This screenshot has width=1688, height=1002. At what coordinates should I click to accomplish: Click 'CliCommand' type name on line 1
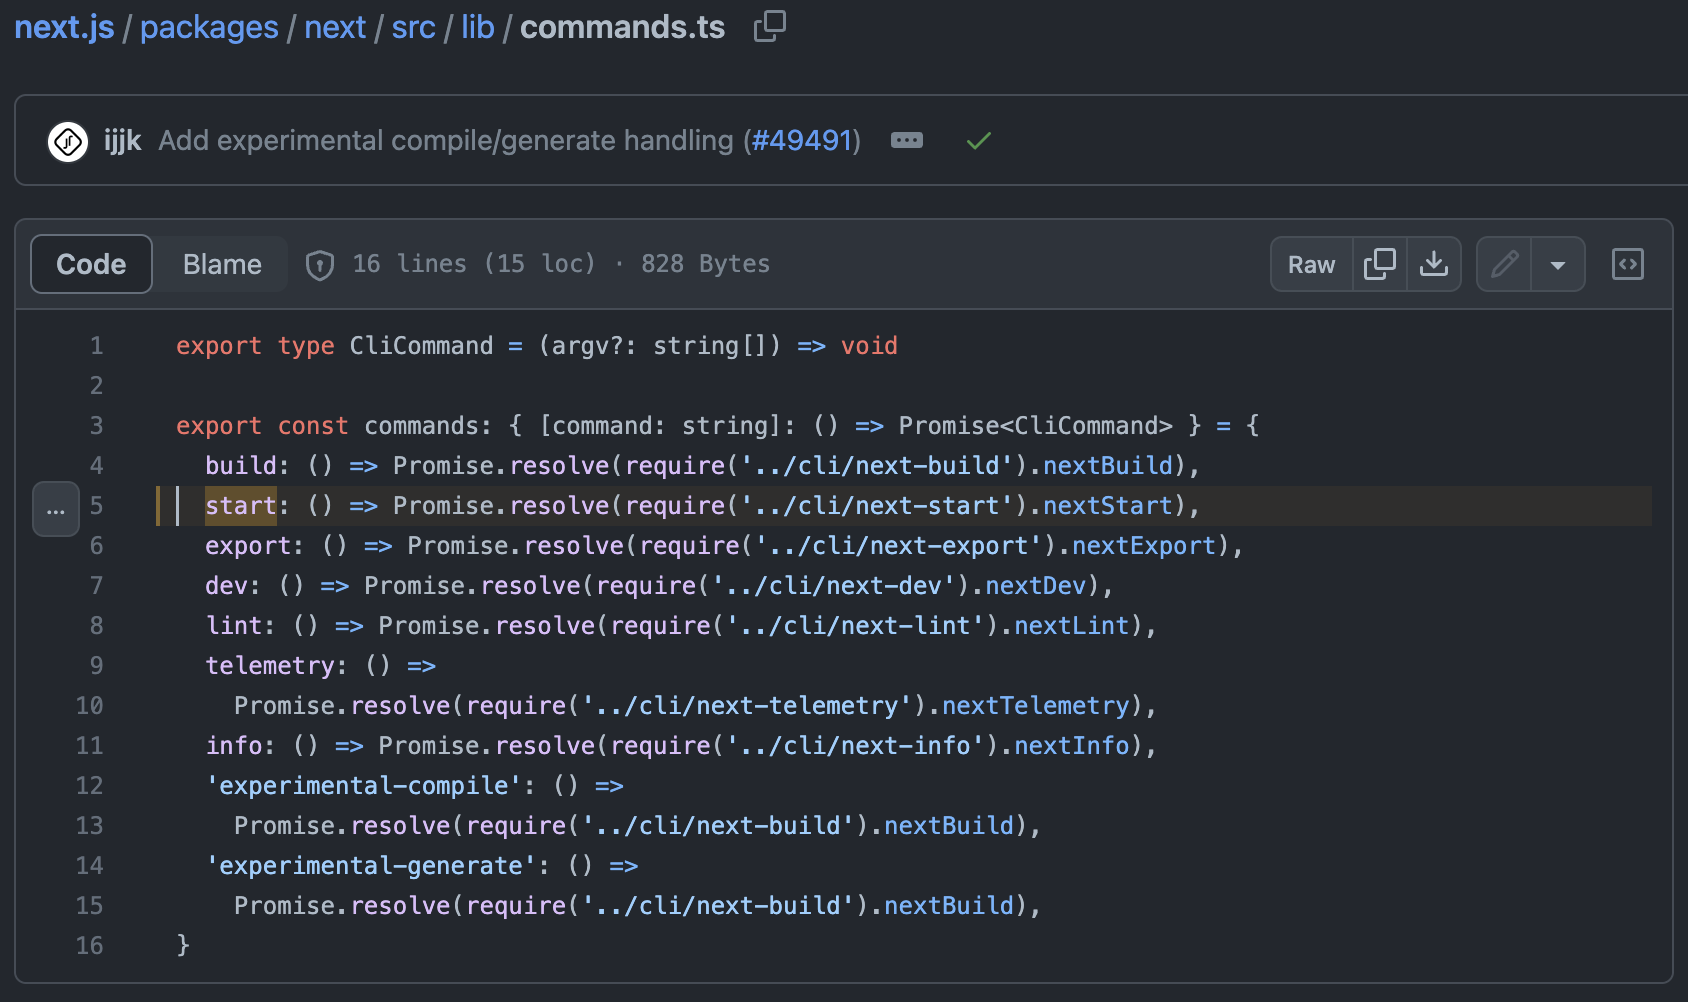421,346
